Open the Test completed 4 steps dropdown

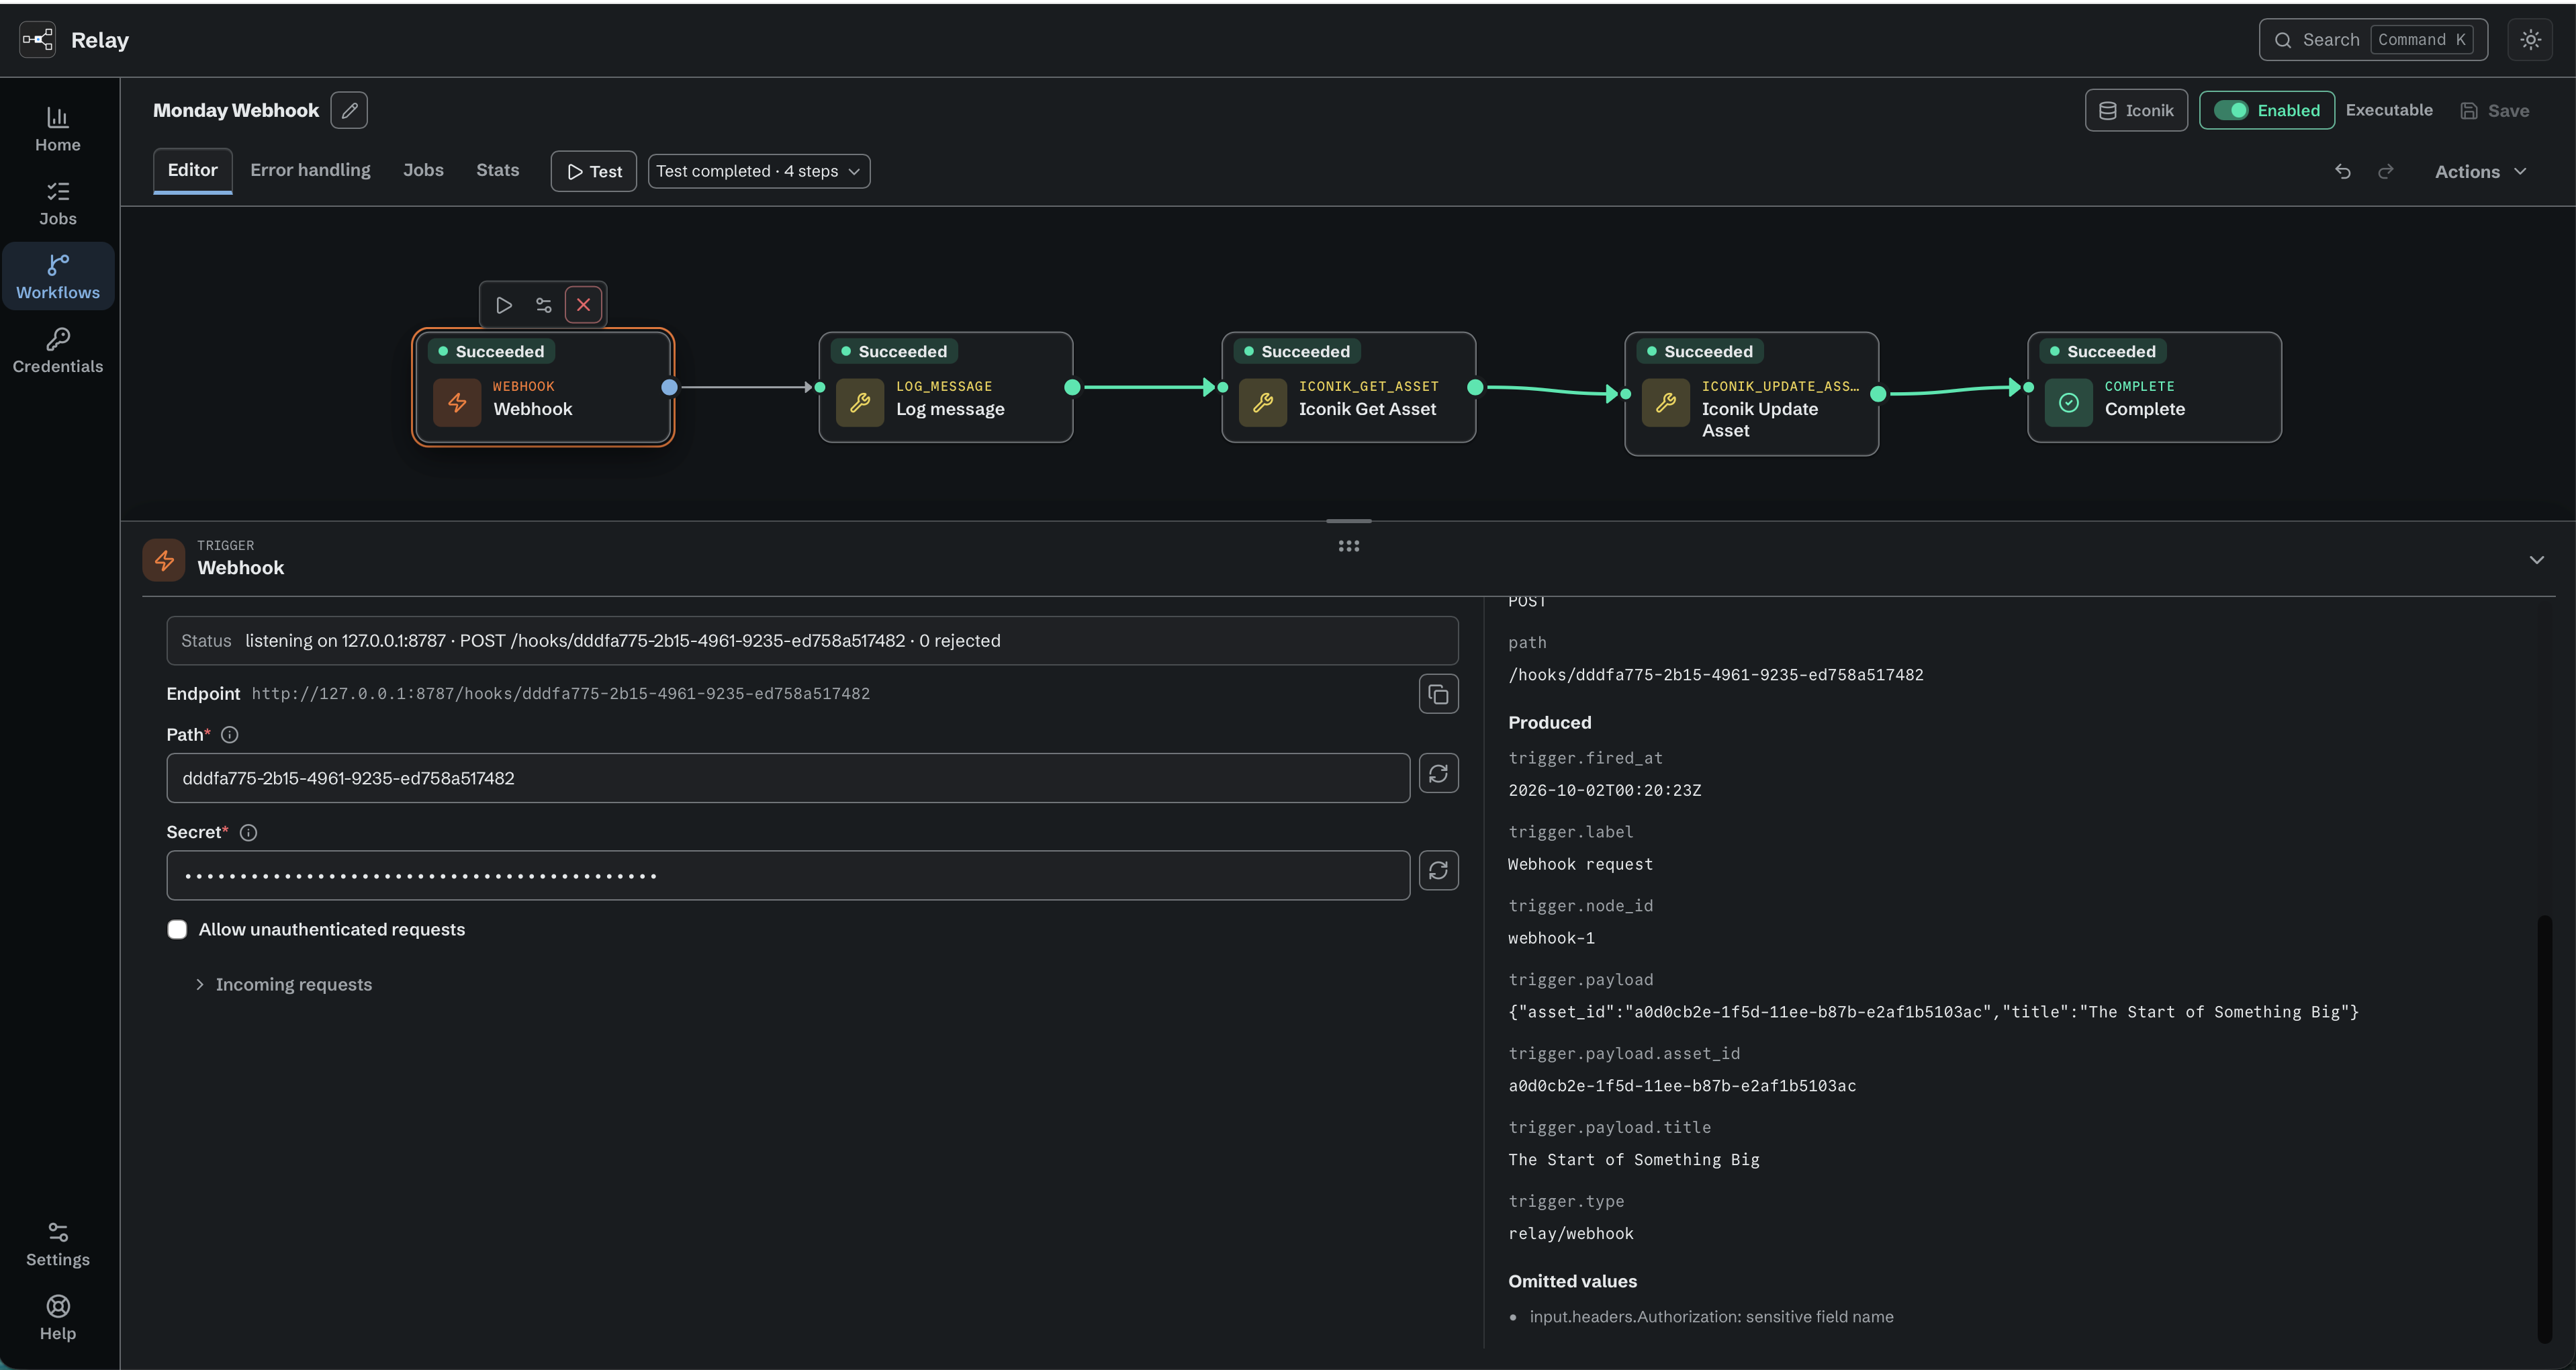coord(759,171)
